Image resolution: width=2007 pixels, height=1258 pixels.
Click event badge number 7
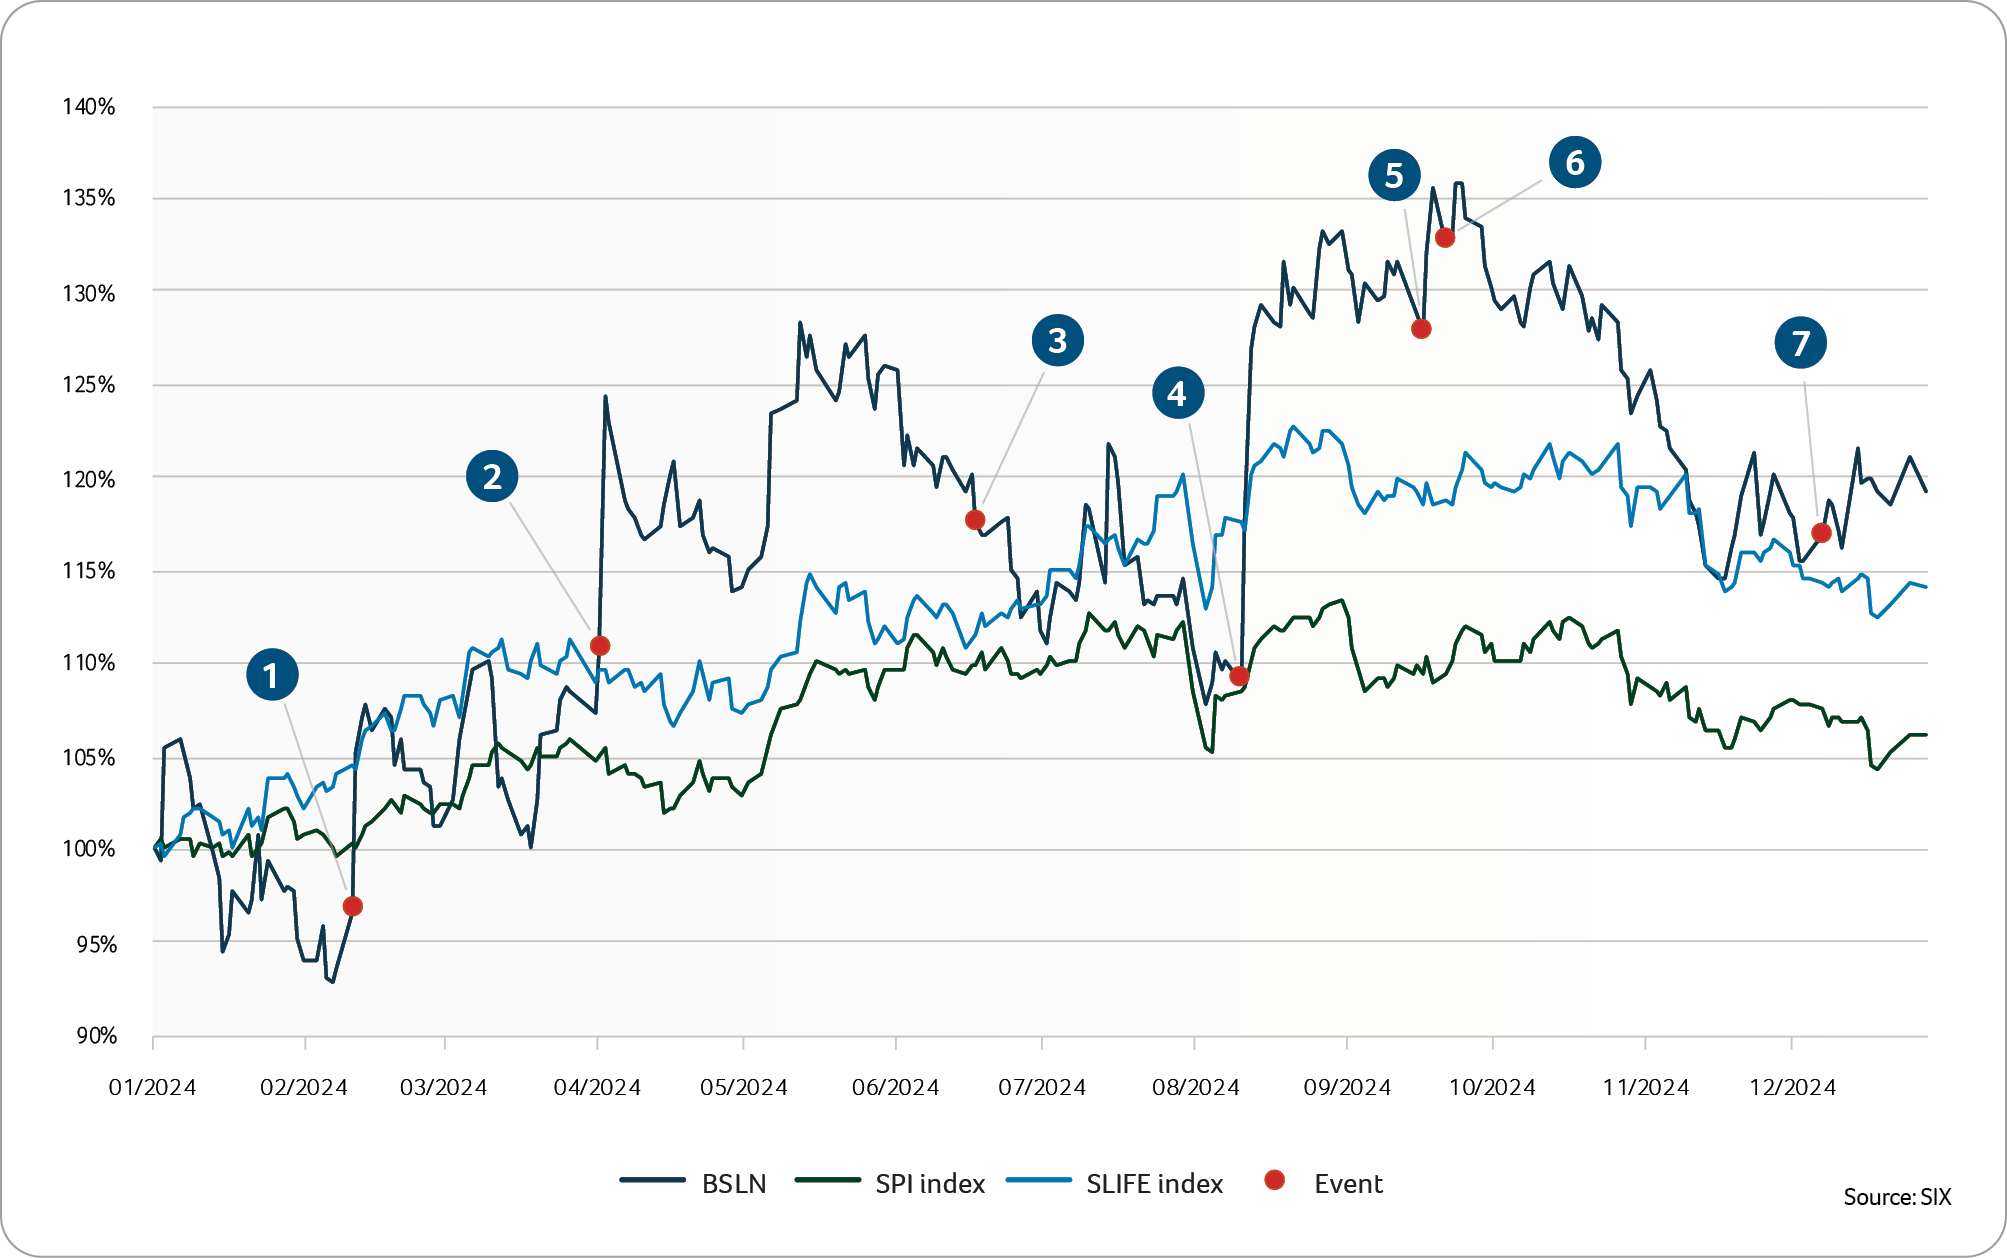click(x=1801, y=343)
